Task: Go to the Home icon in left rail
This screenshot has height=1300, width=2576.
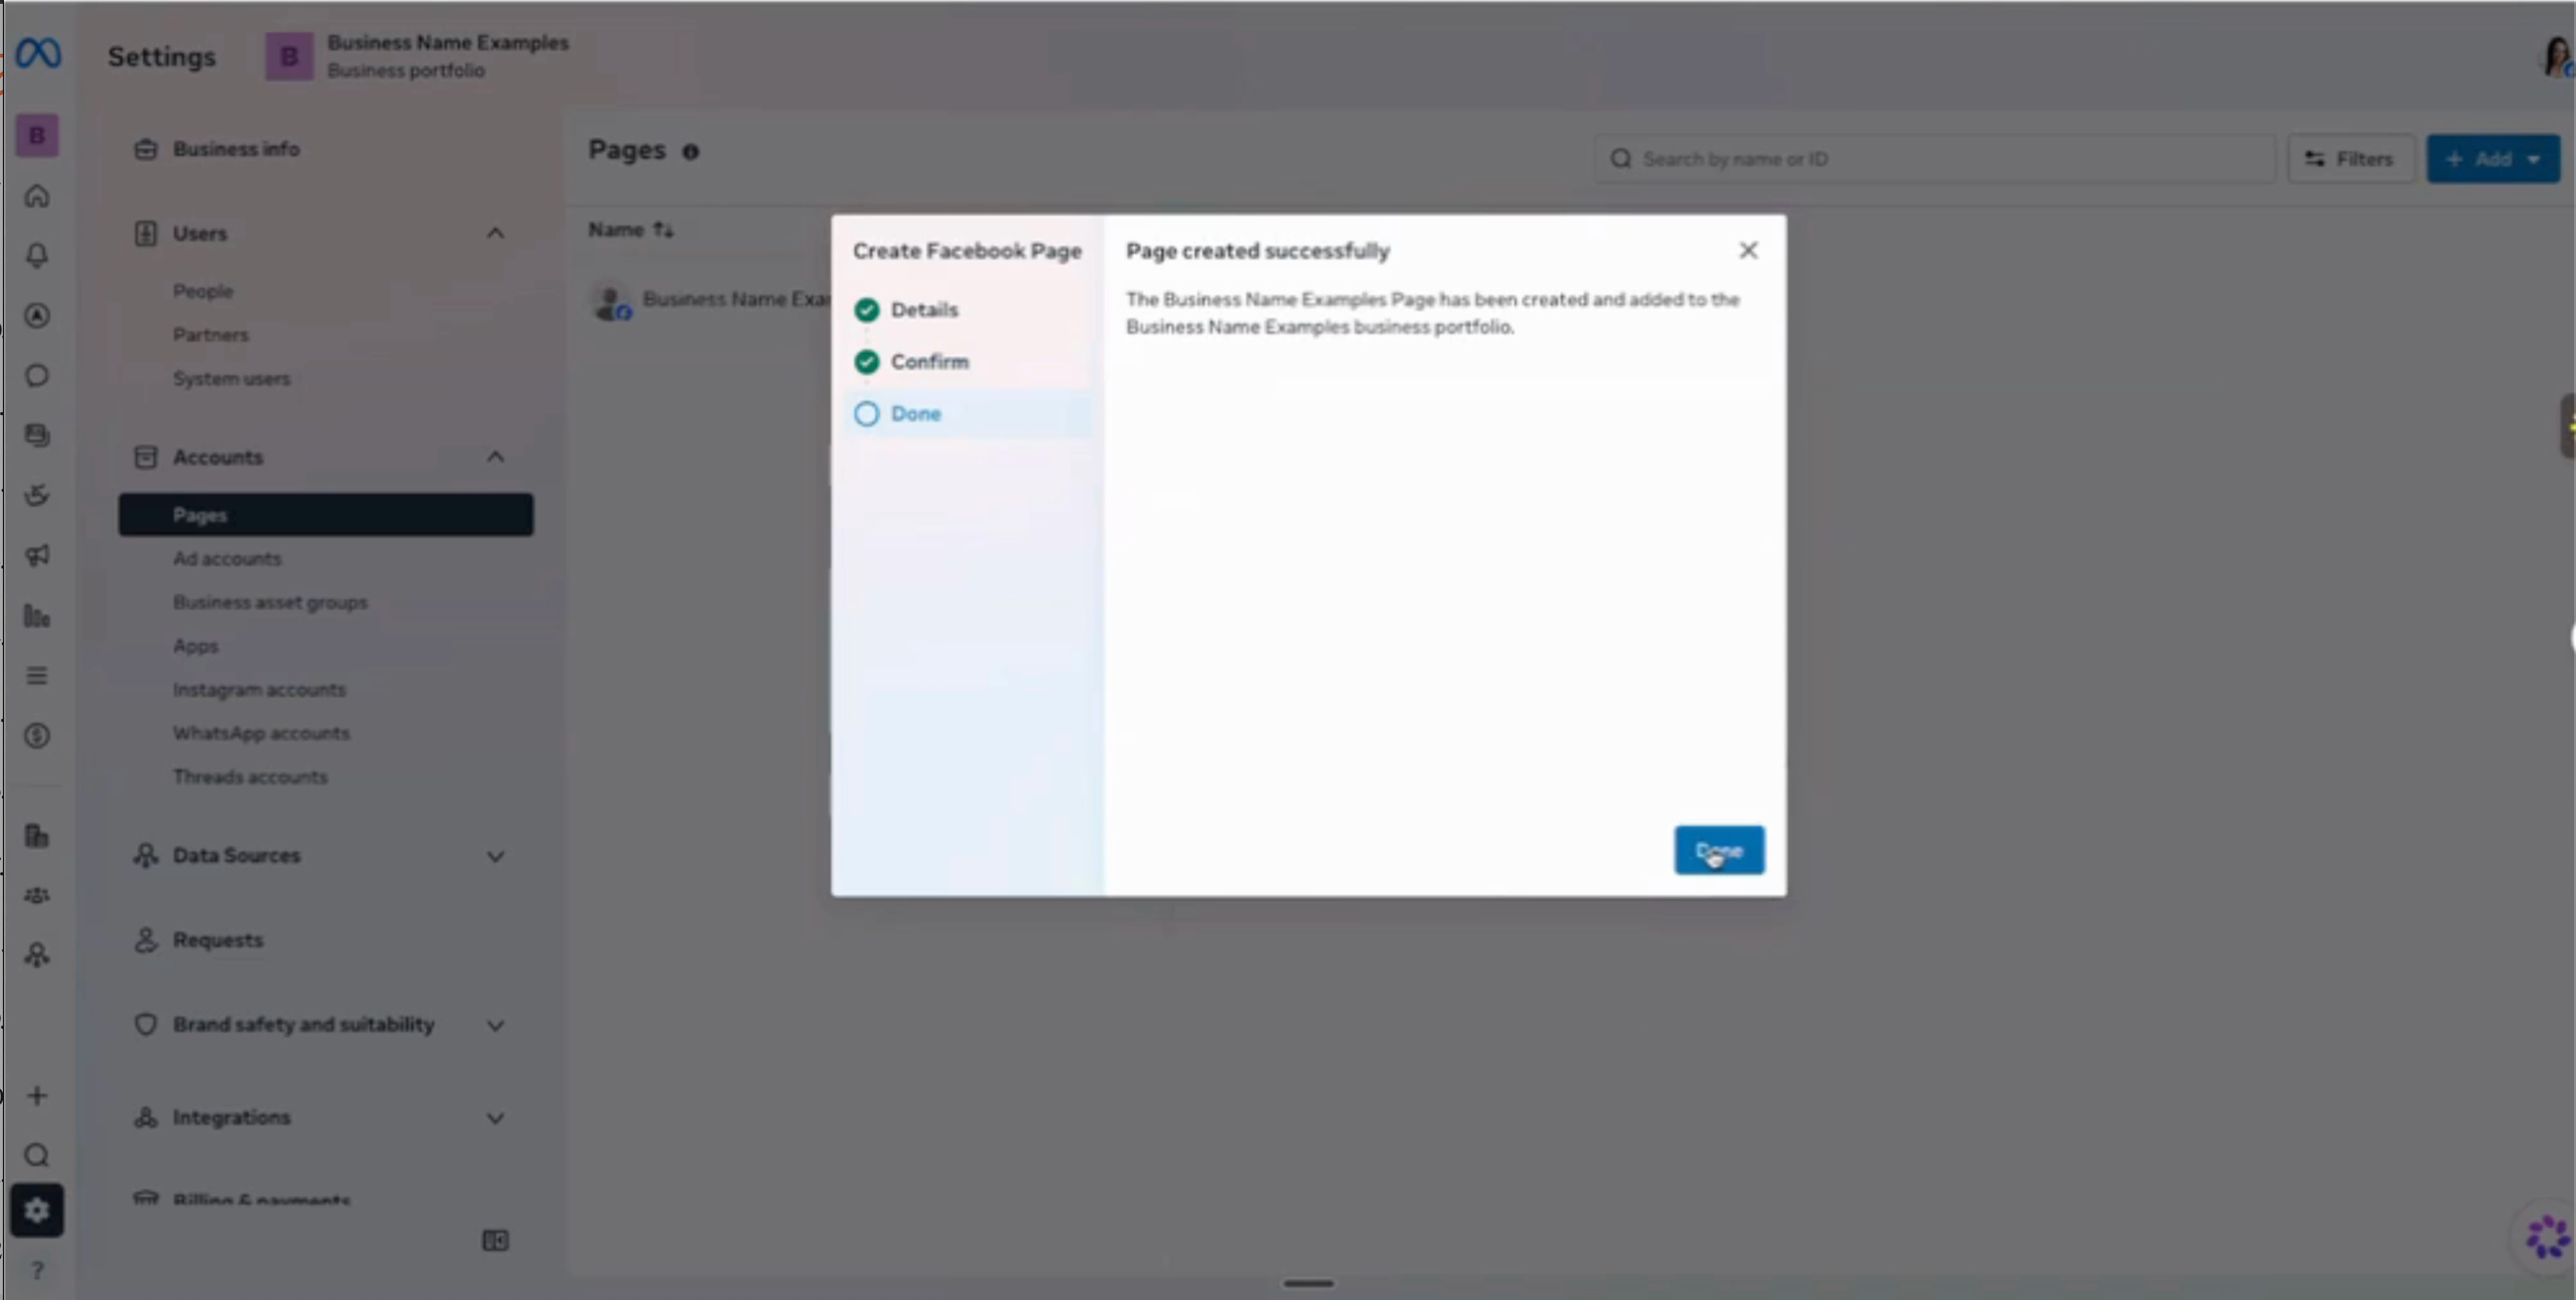Action: point(37,196)
